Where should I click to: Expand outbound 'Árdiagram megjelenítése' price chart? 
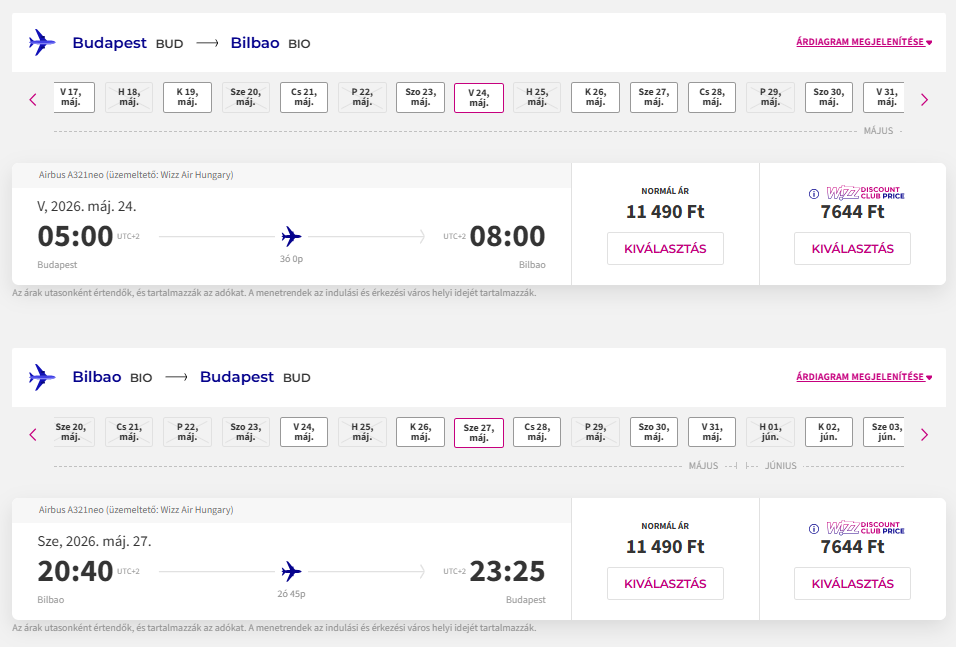pos(863,42)
